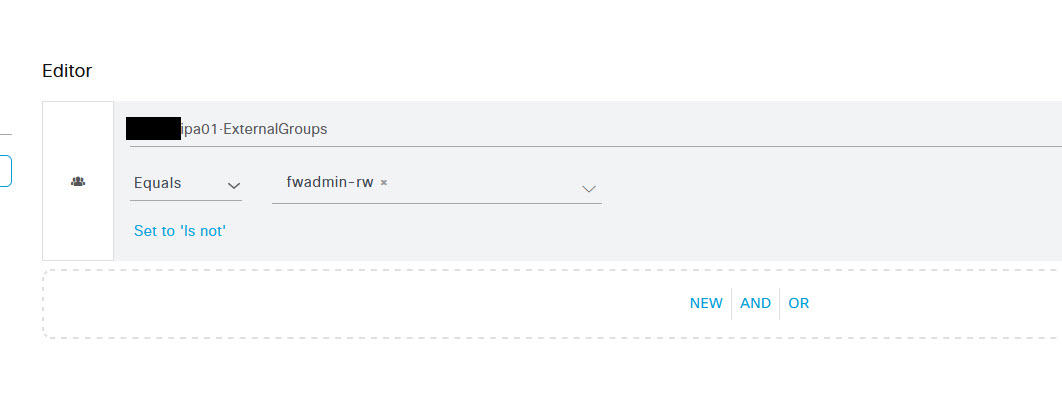Click the blacked-out prefix of the attribute name

pos(154,129)
